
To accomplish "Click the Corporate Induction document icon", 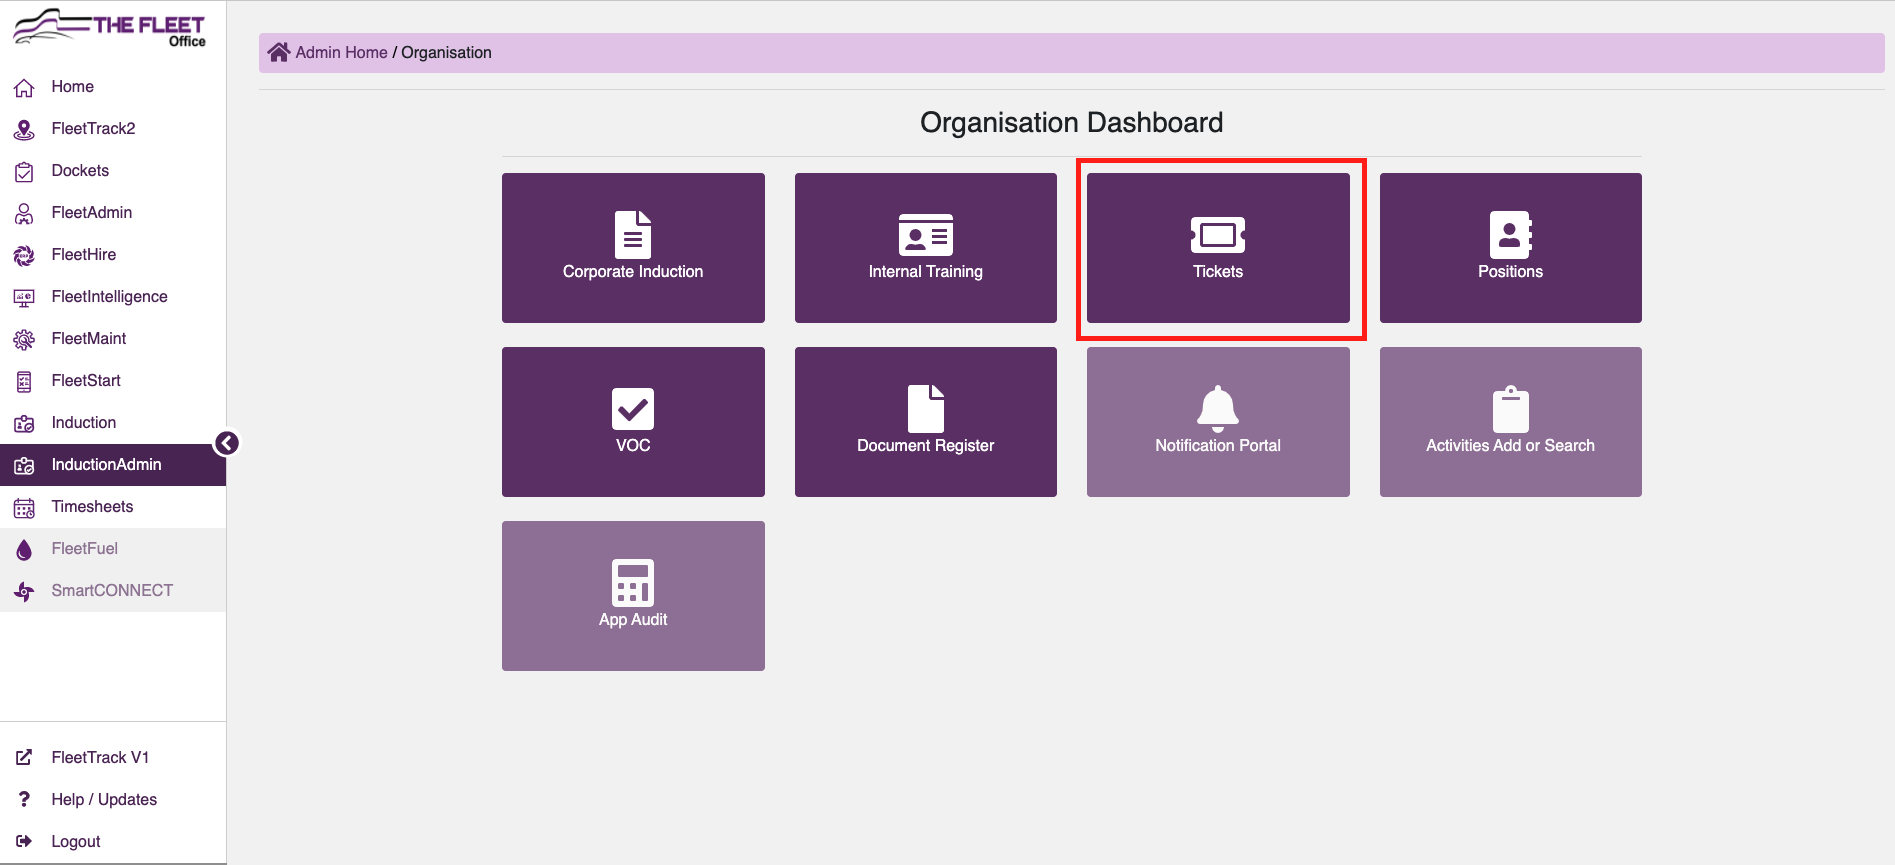I will point(633,235).
